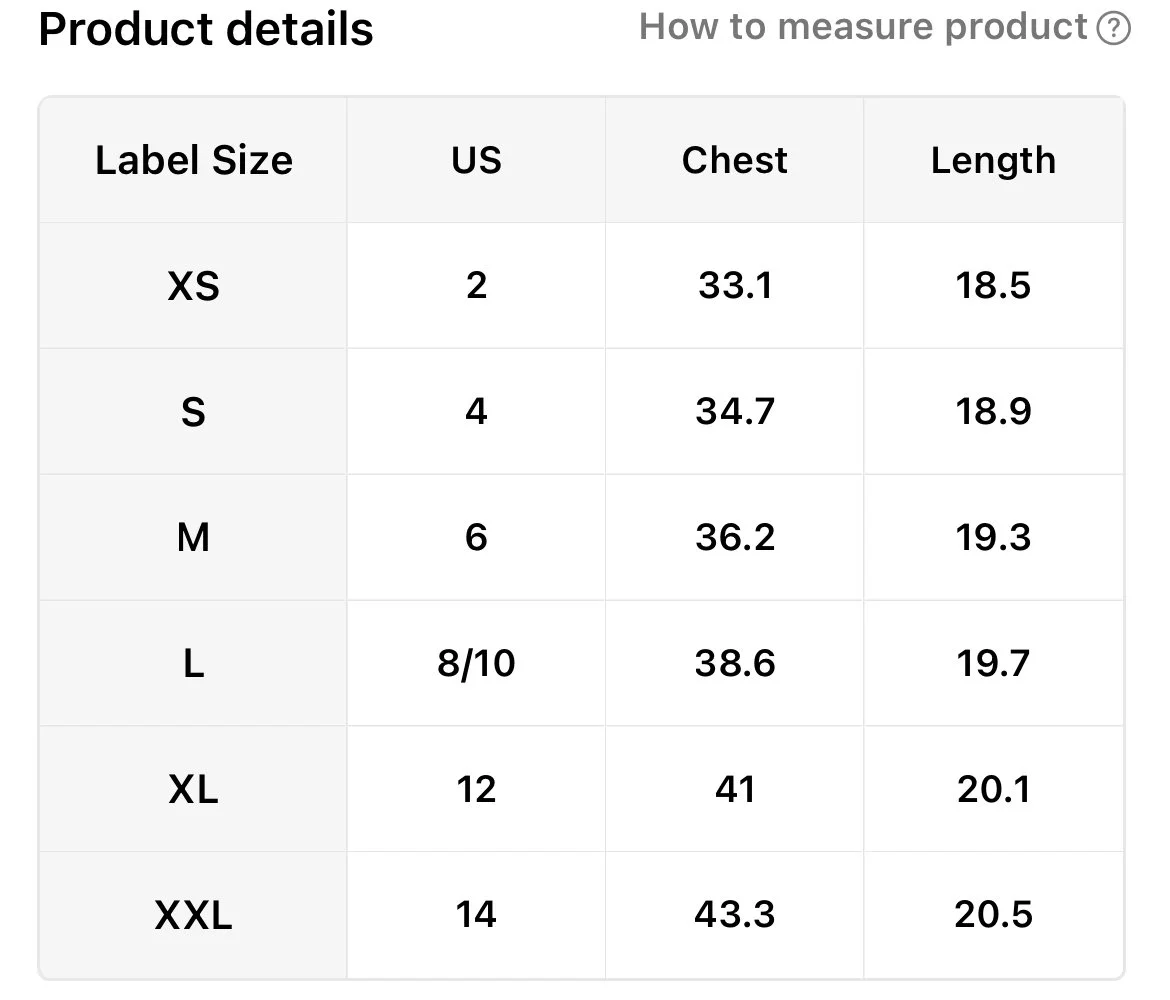Click the question mark help icon
The width and height of the screenshot is (1170, 1000).
(1113, 28)
